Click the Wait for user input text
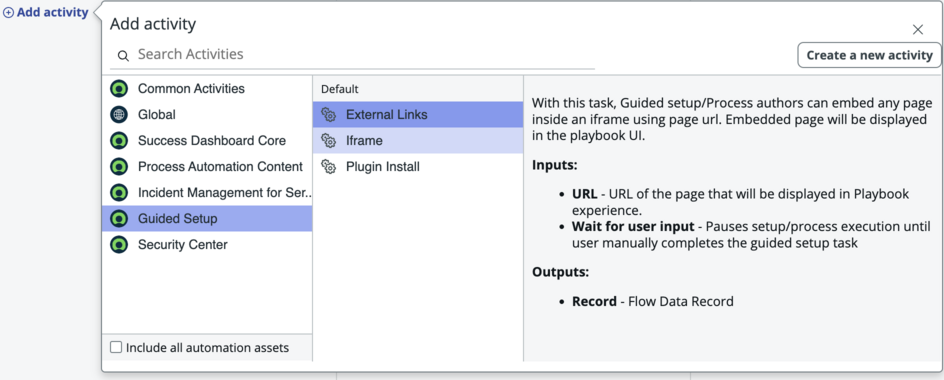Viewport: 944px width, 380px height. (633, 227)
